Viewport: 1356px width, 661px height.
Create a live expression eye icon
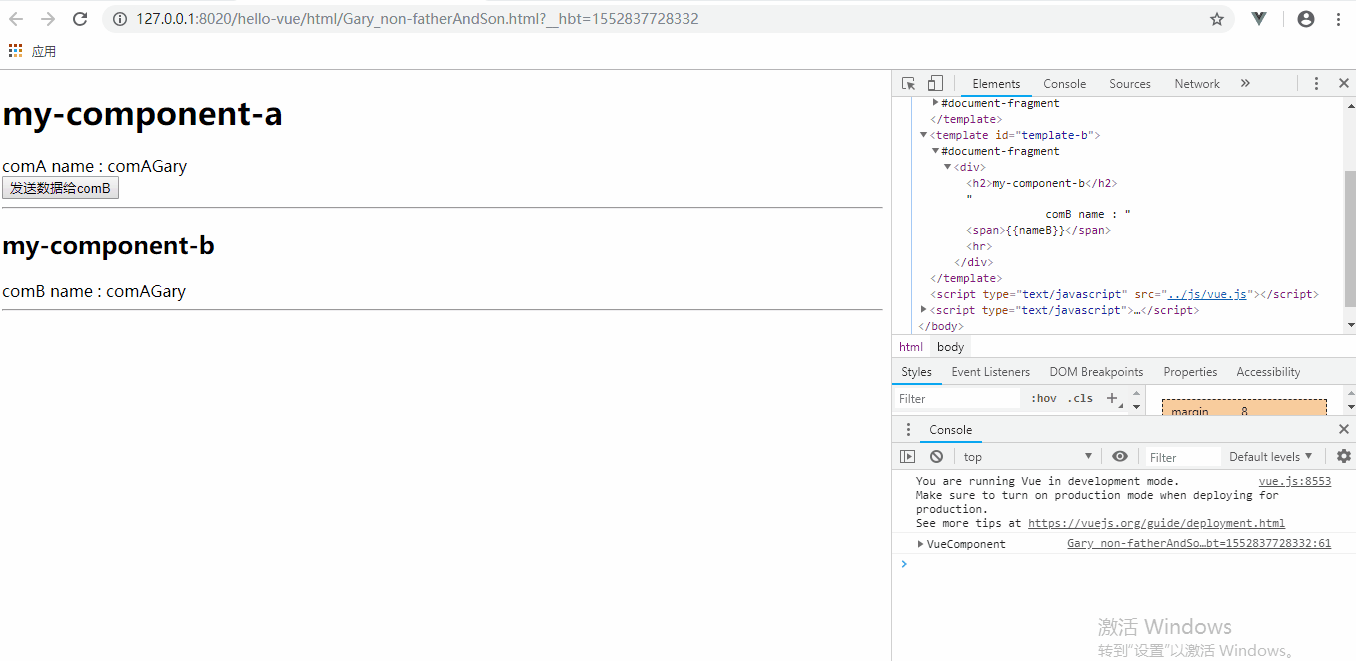pos(1120,456)
